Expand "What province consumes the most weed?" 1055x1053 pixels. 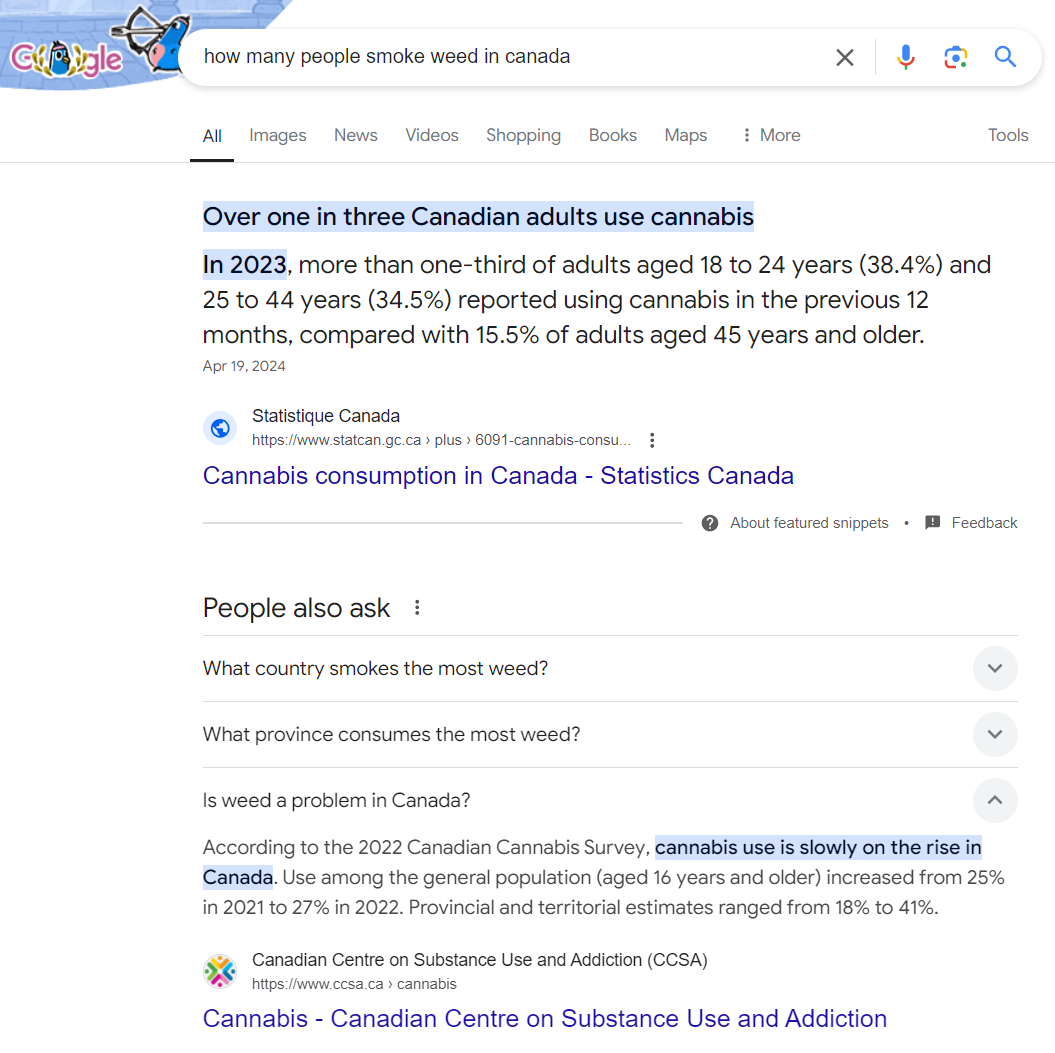610,734
